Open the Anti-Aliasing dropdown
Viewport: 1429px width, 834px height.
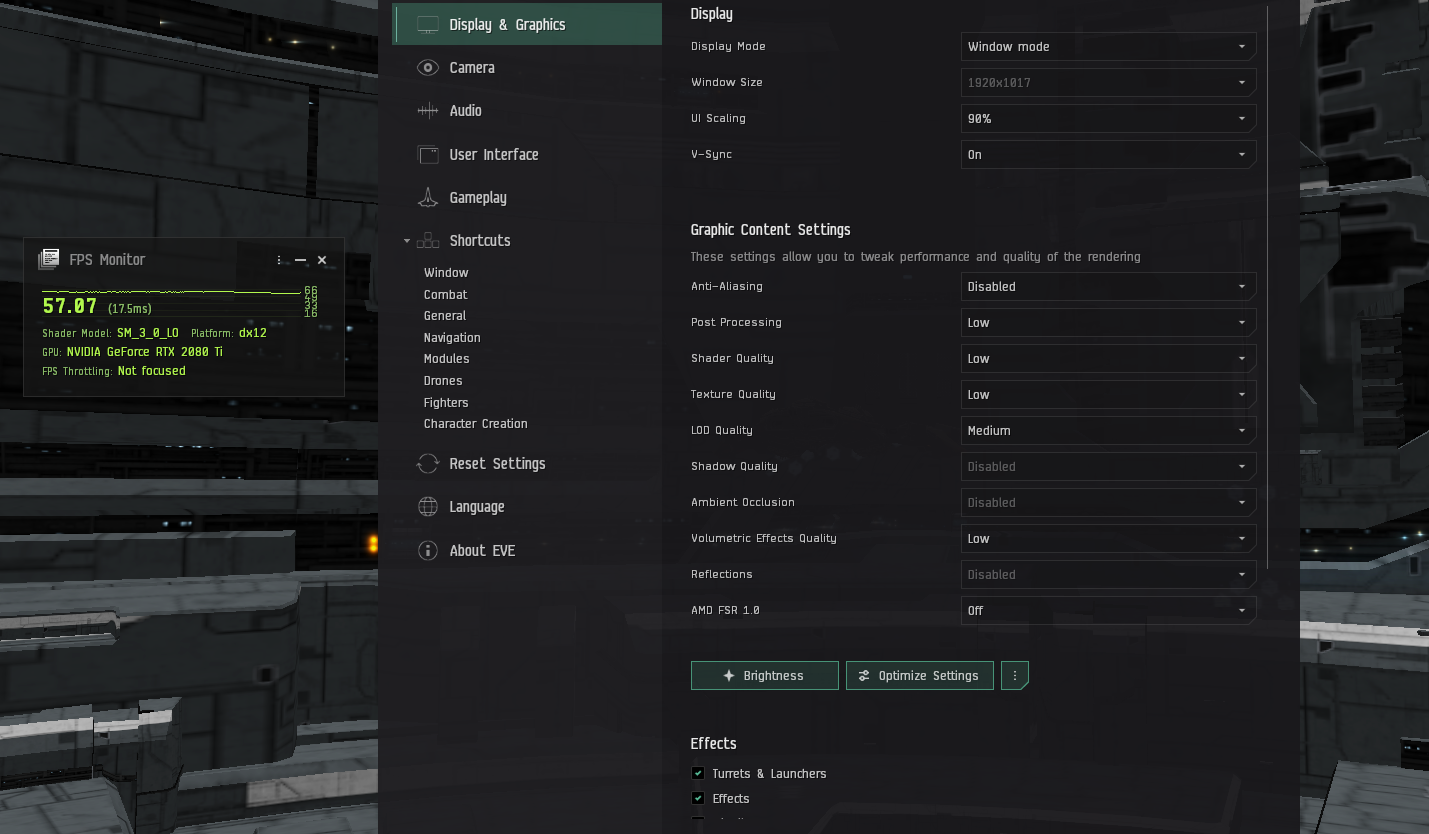pyautogui.click(x=1108, y=287)
